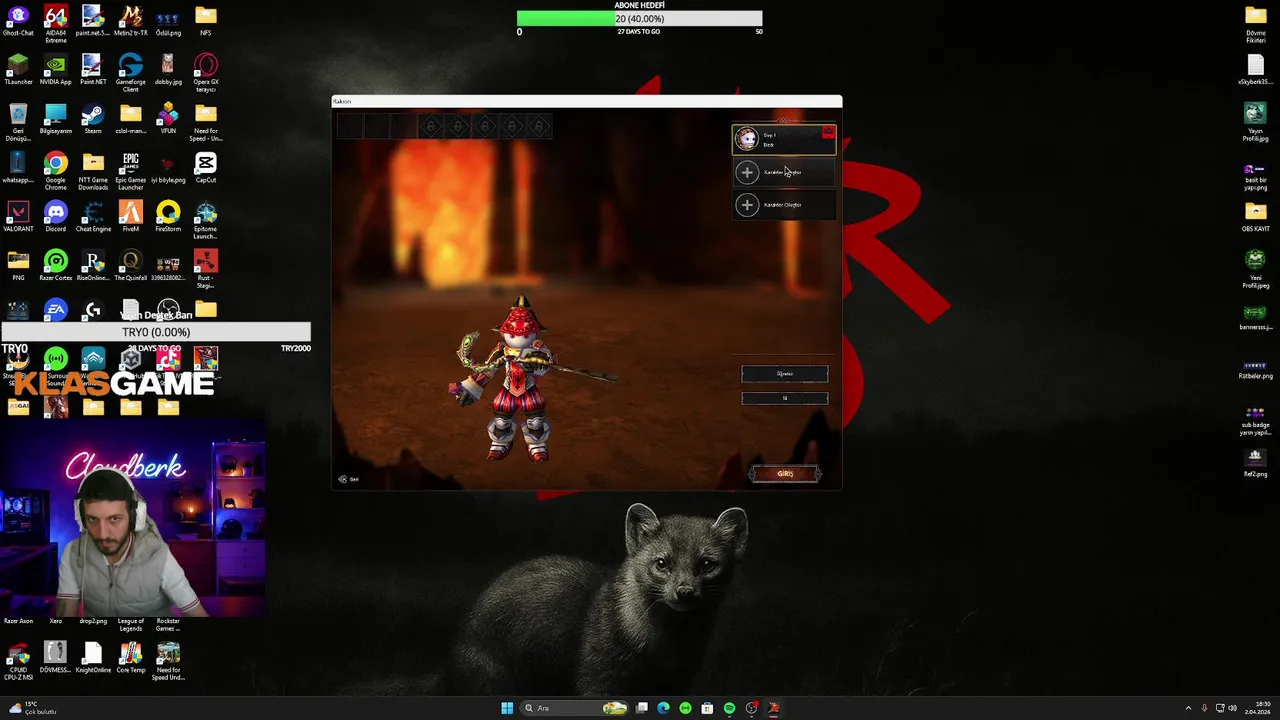Click the volume icon in system tray
The width and height of the screenshot is (1280, 720).
pyautogui.click(x=1232, y=708)
